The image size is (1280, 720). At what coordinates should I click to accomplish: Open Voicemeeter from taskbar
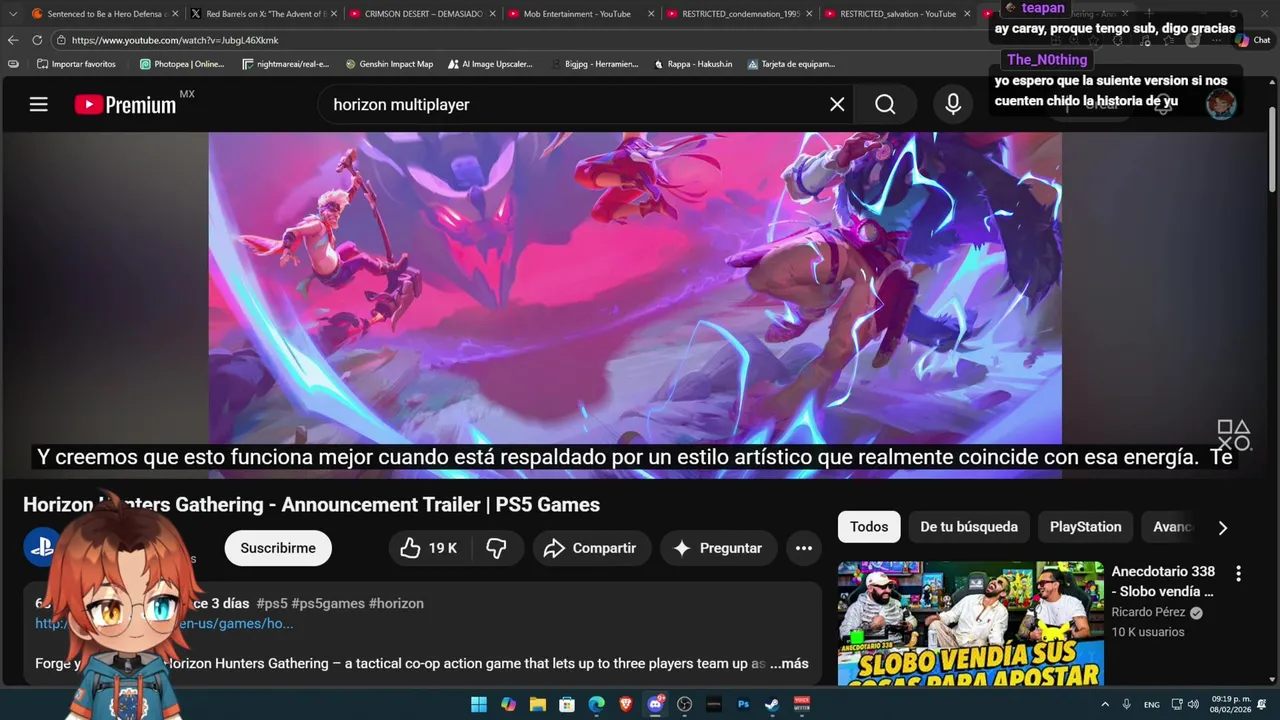[x=802, y=704]
